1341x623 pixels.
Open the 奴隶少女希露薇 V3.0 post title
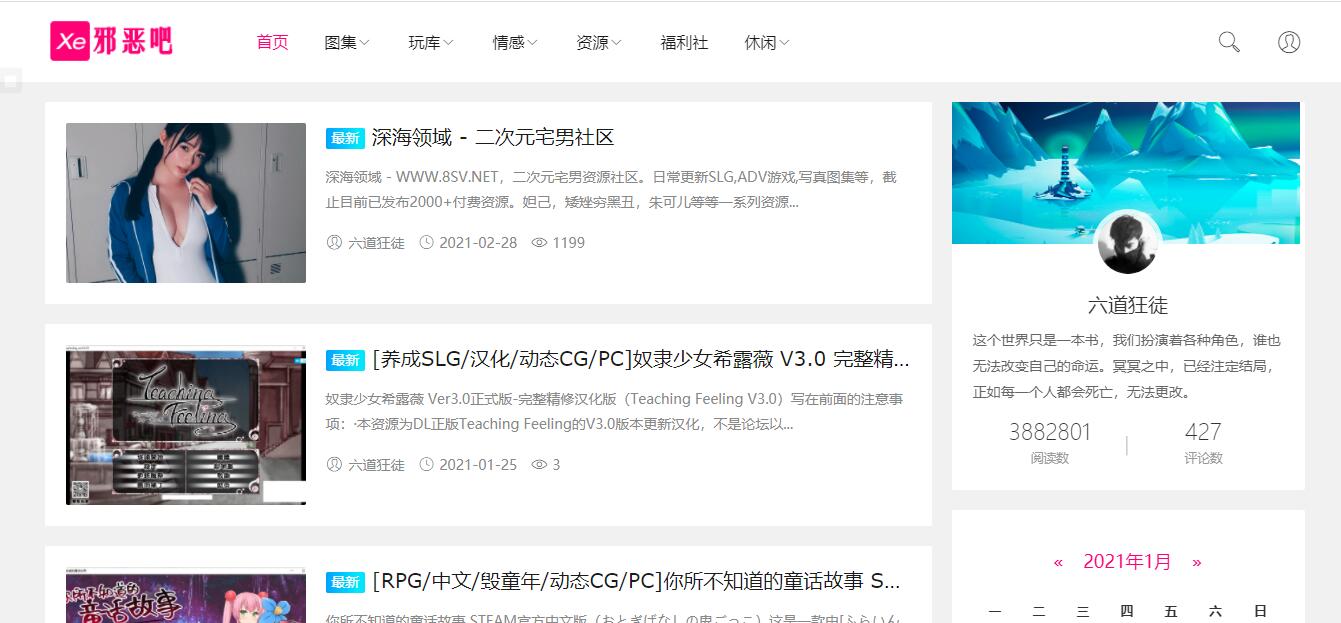640,359
